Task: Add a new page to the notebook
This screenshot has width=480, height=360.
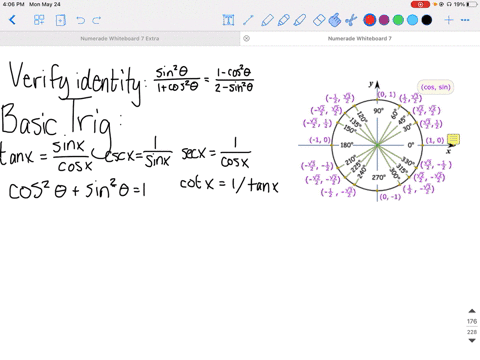Action: pos(60,20)
